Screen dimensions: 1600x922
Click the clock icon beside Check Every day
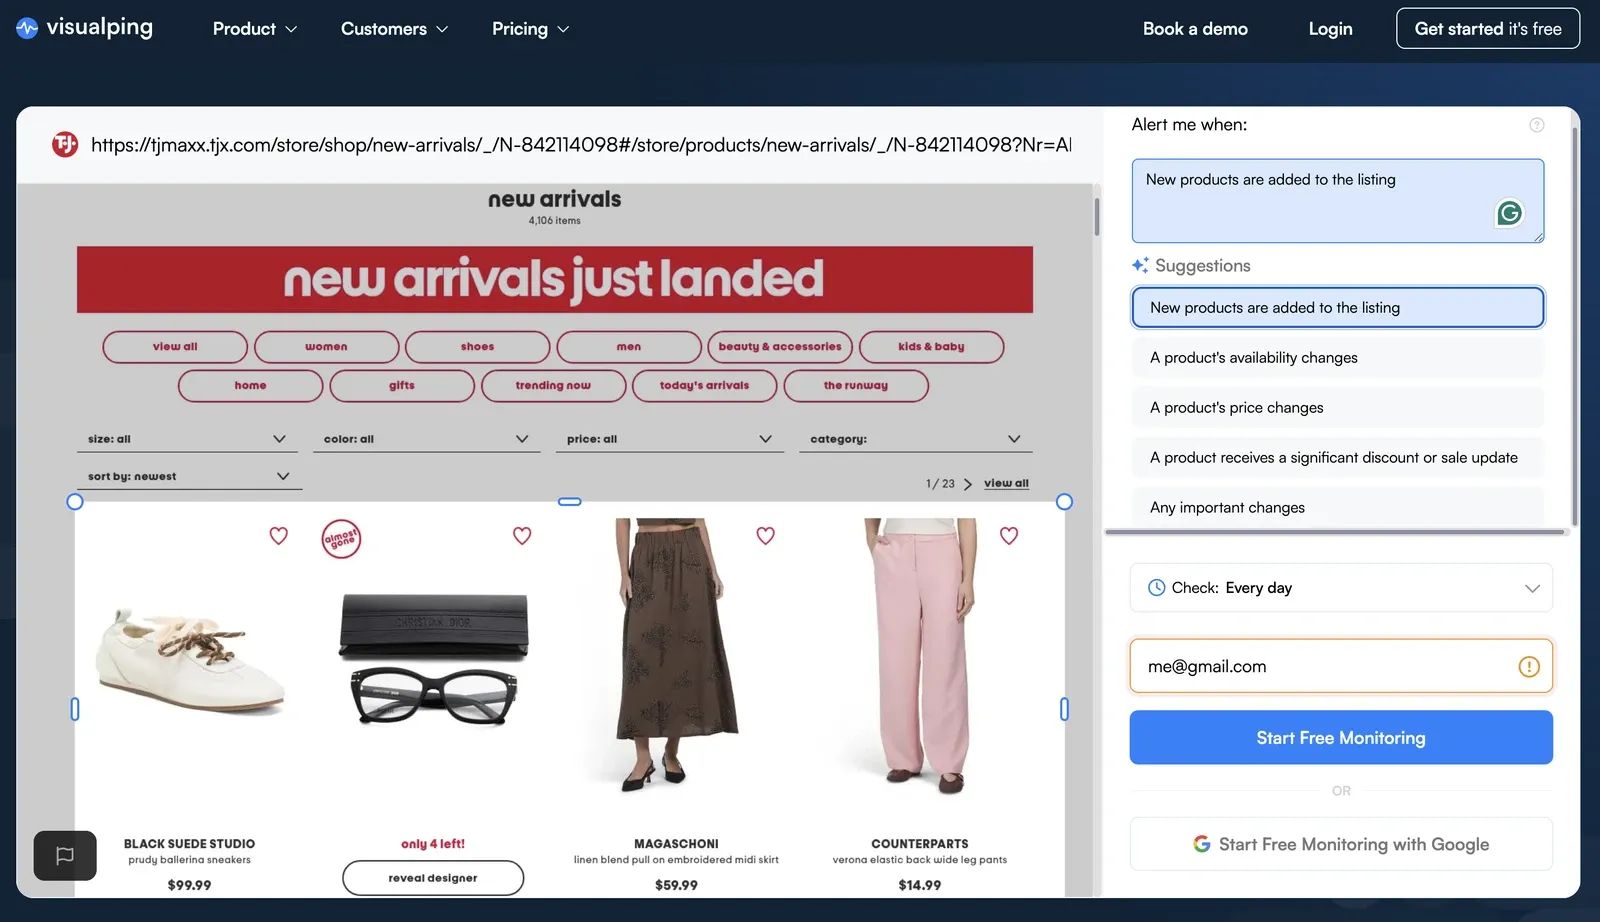1156,588
